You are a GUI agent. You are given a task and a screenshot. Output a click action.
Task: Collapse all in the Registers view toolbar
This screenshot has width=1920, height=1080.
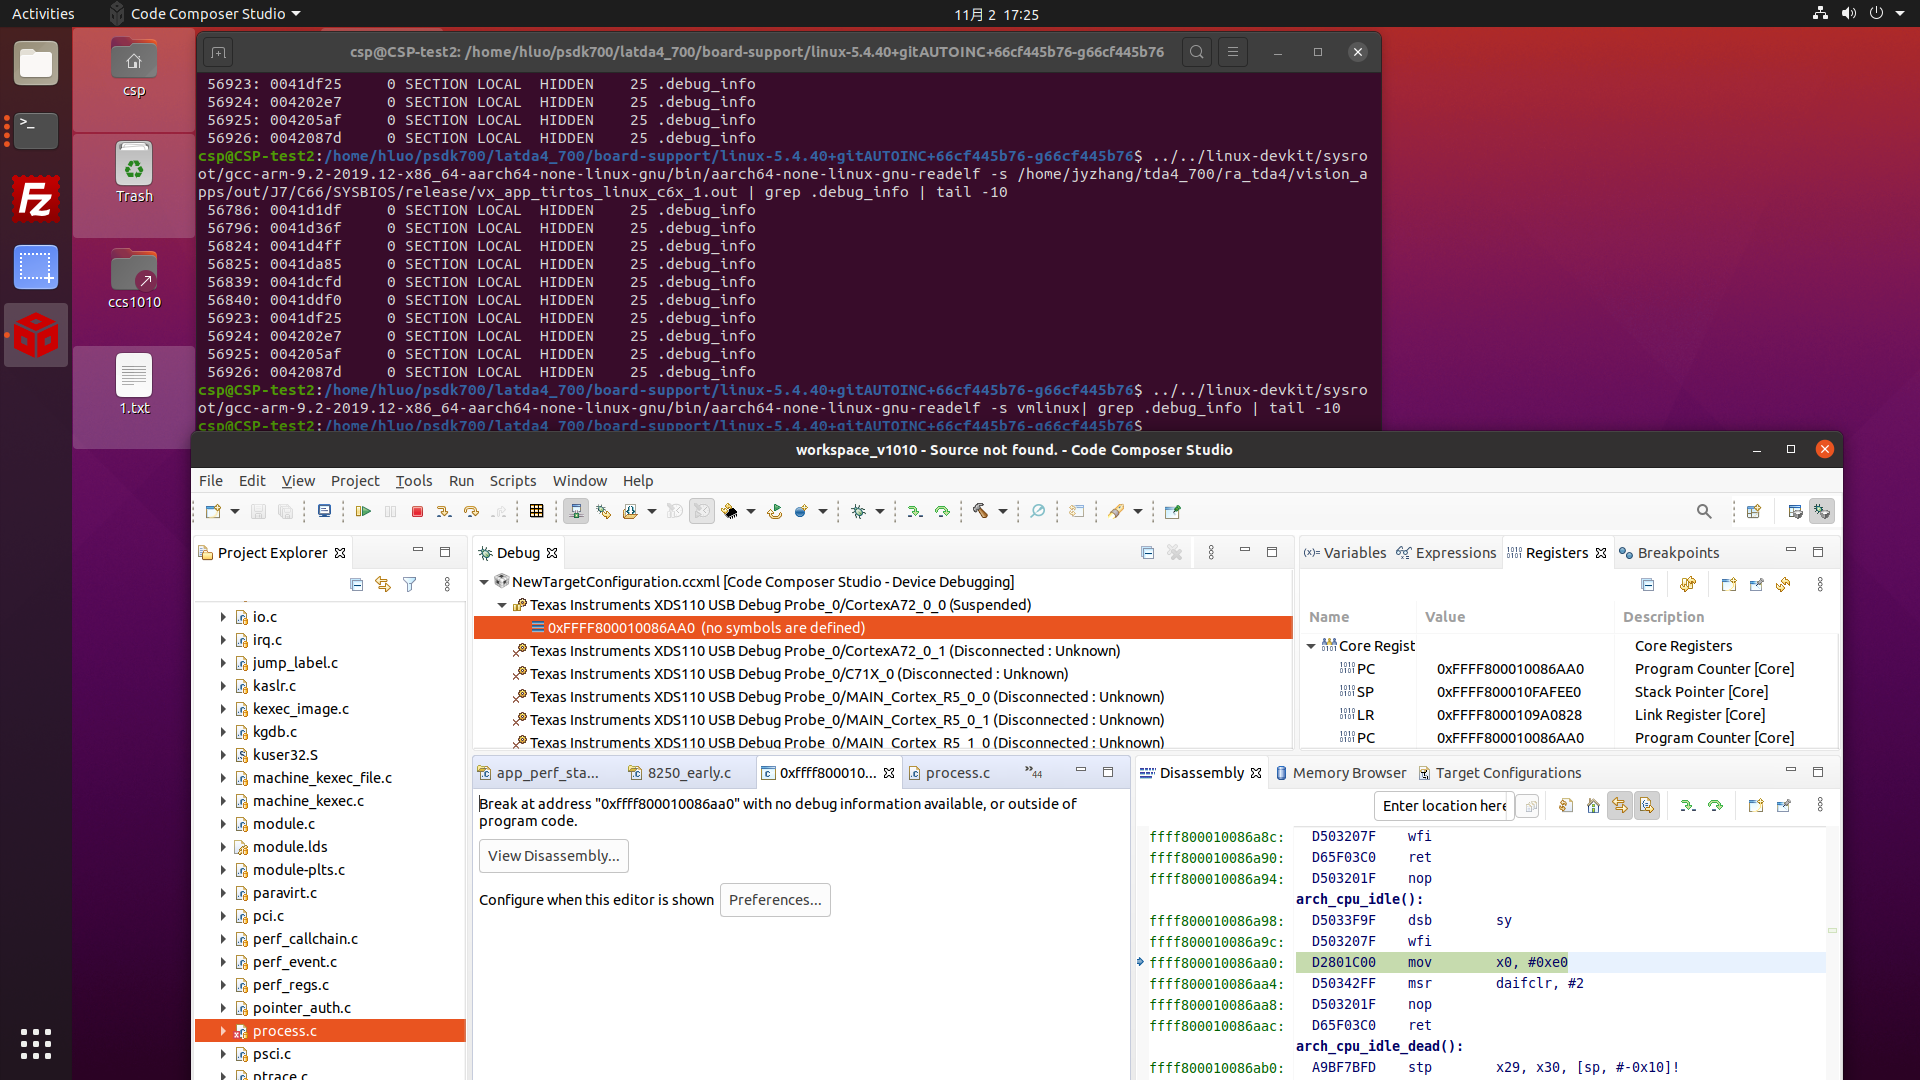(x=1648, y=584)
